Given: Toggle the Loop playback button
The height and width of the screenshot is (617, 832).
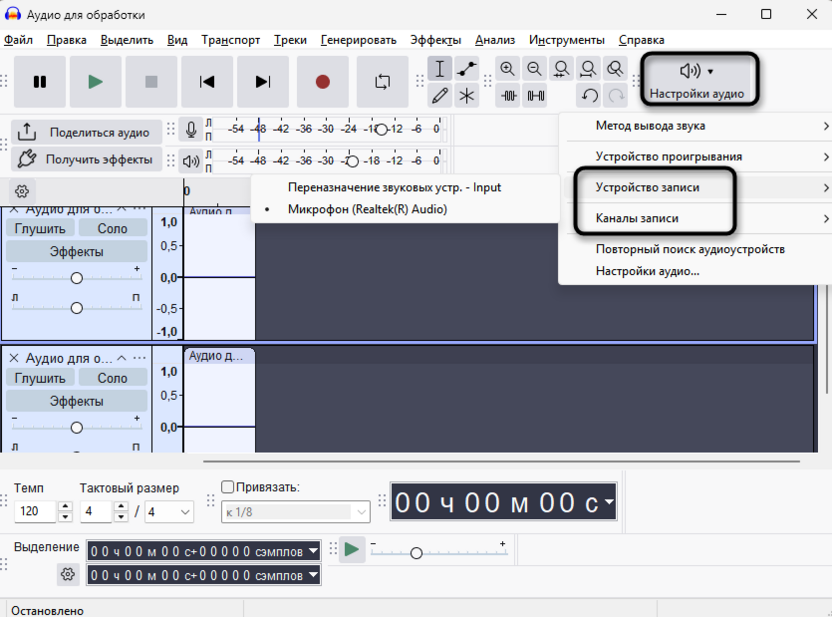Looking at the screenshot, I should point(383,82).
